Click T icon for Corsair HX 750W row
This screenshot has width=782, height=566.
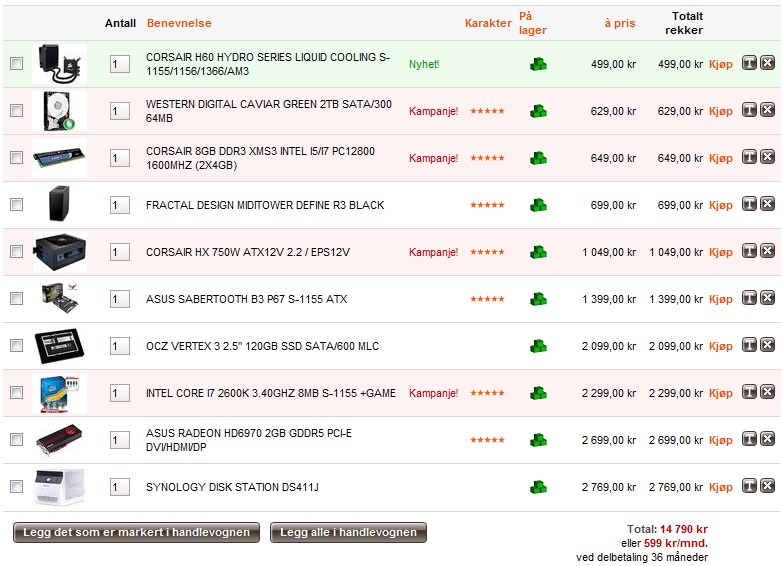click(749, 251)
